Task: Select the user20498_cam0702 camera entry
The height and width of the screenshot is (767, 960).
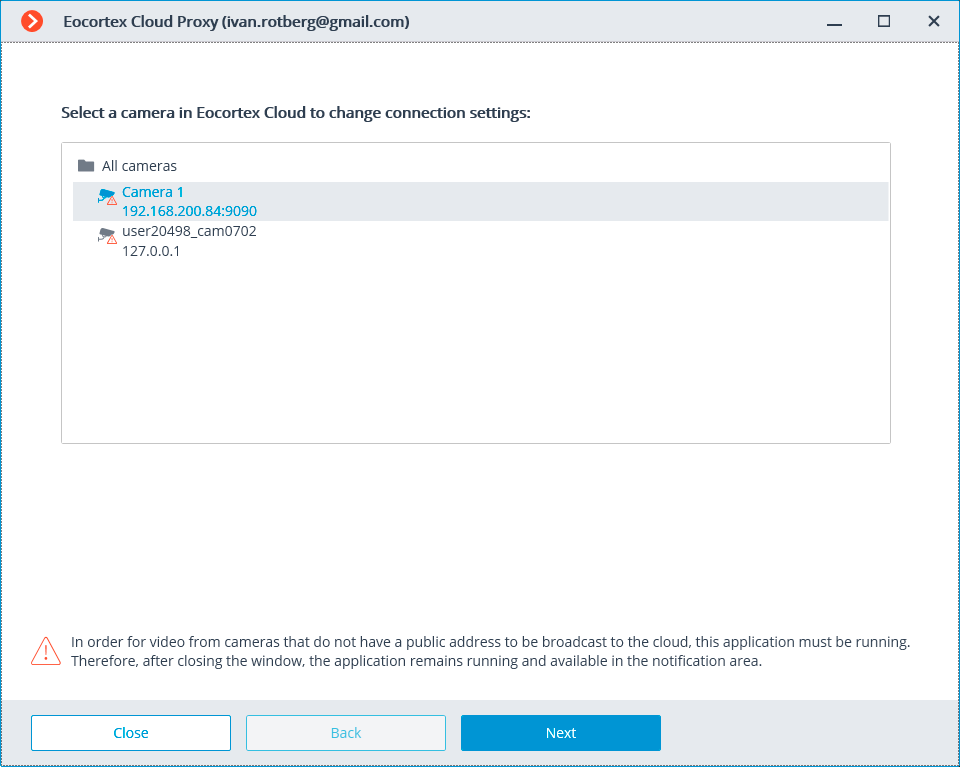Action: (x=189, y=230)
